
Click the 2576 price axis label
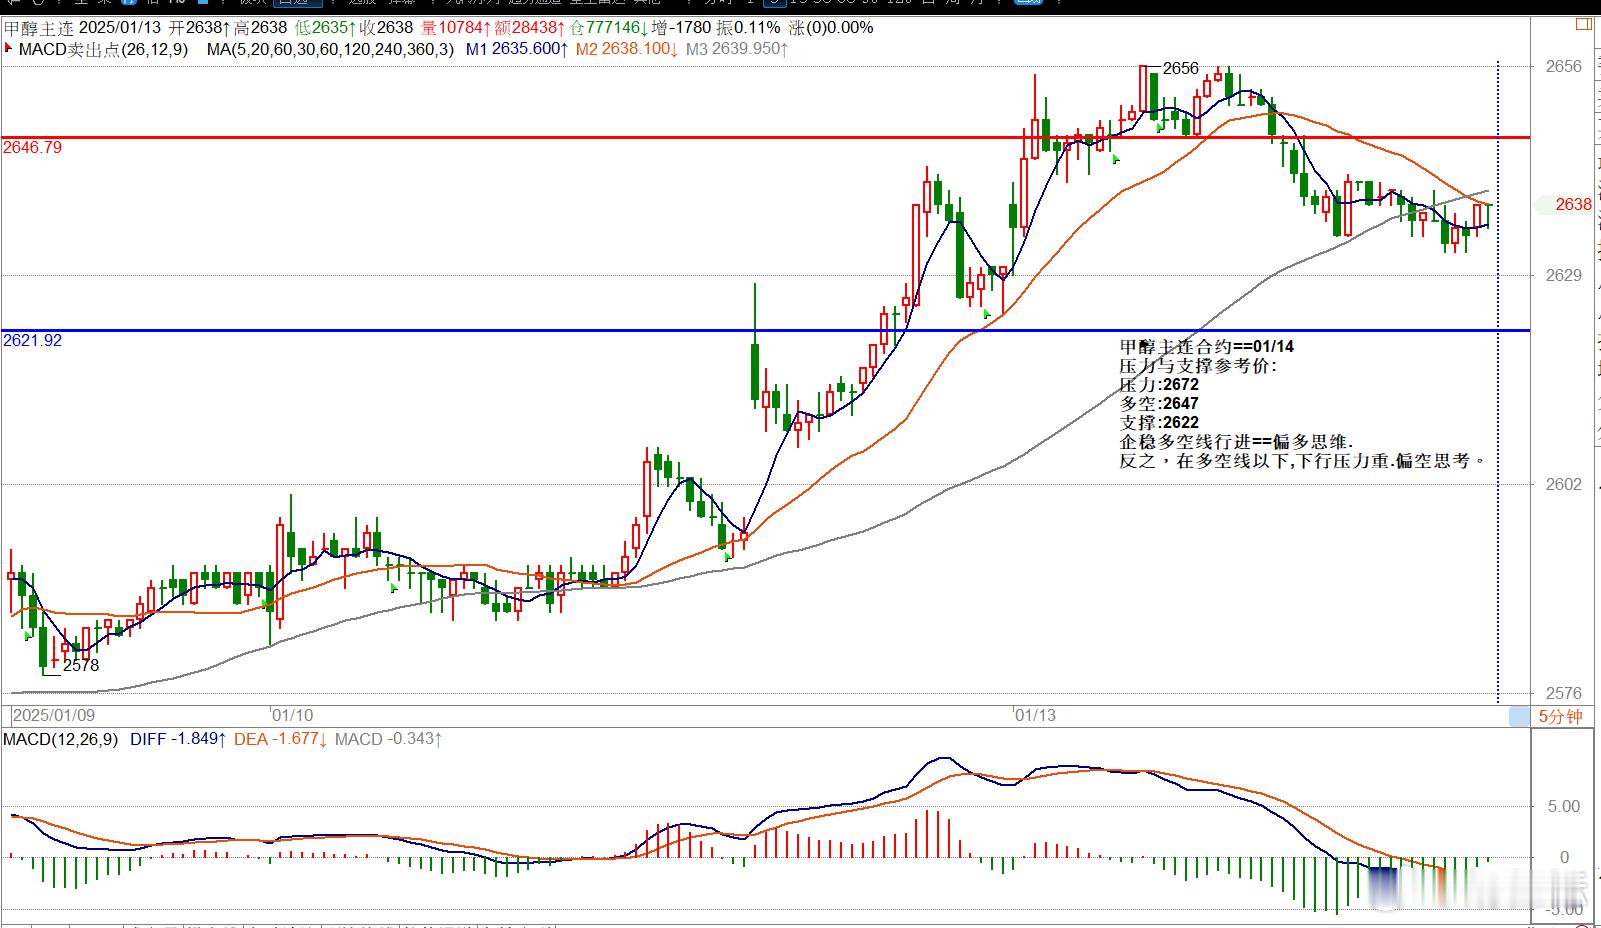tap(1564, 693)
